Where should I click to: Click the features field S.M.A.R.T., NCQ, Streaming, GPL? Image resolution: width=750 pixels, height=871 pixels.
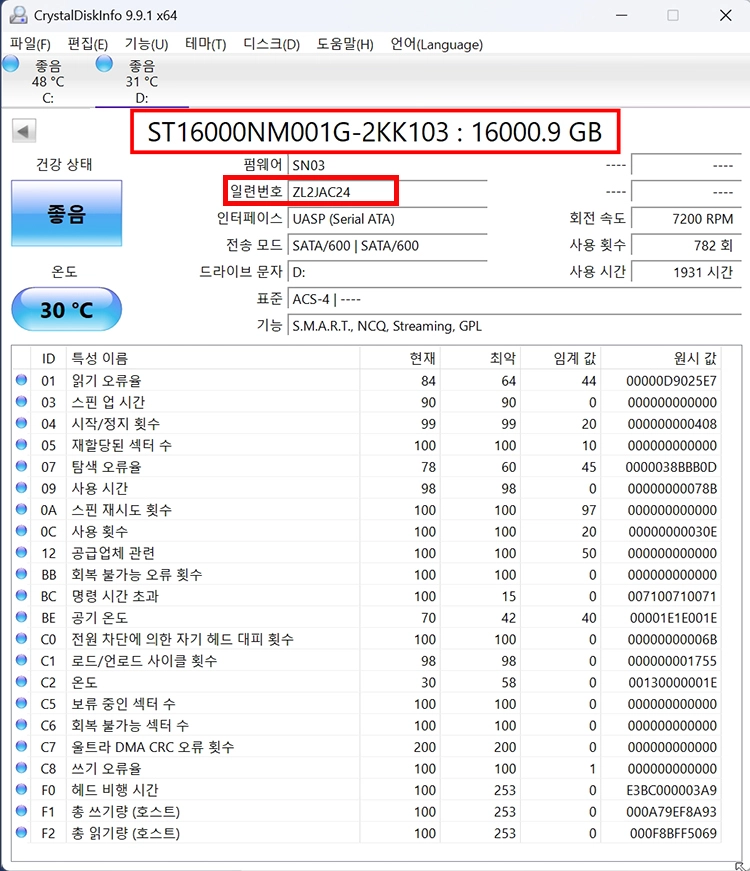click(514, 326)
